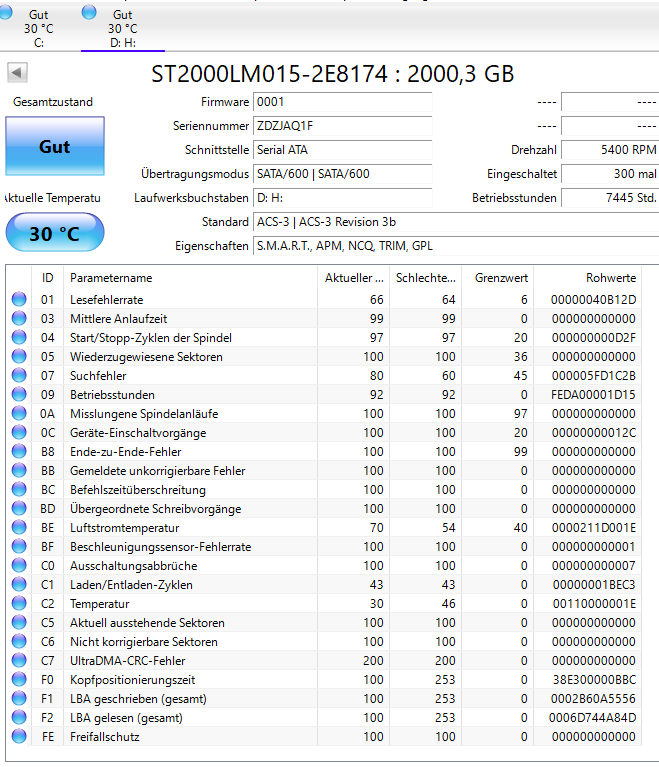Click the Firmware field 0001
The image size is (659, 767).
[342, 102]
